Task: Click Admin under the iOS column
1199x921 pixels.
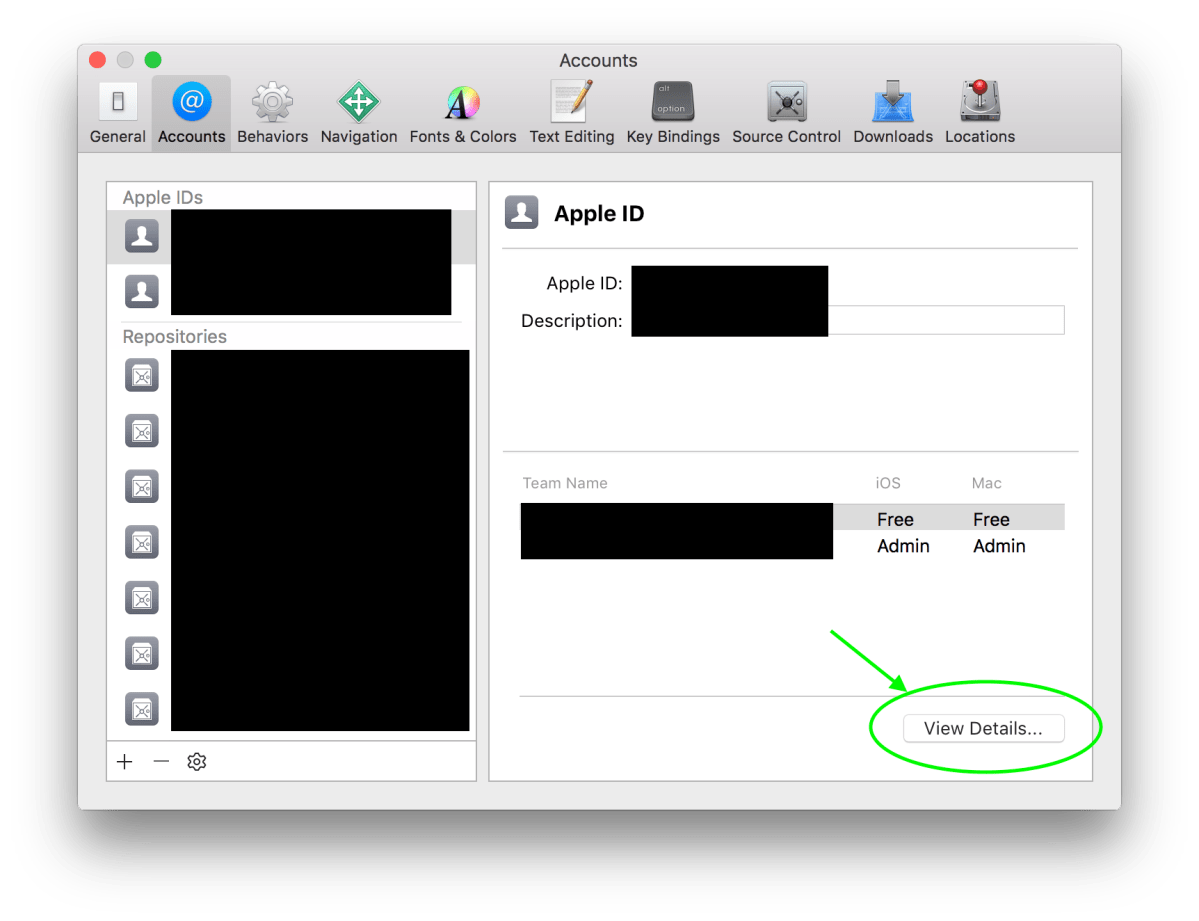Action: [x=903, y=546]
